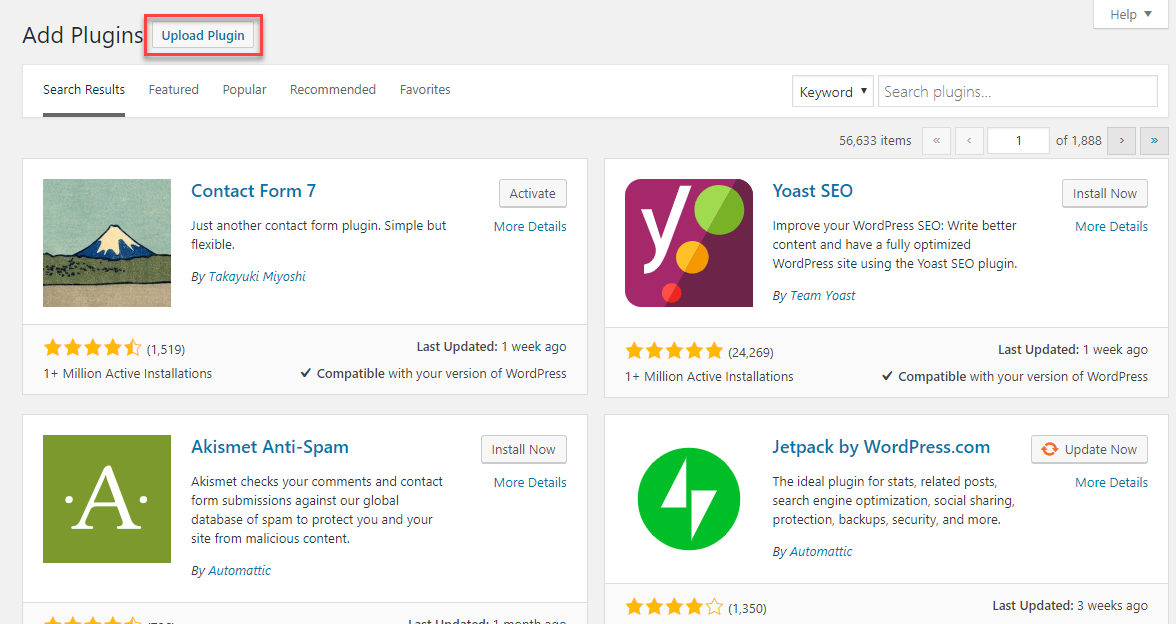View More Details for Contact Form 7
The width and height of the screenshot is (1176, 624).
coord(530,226)
